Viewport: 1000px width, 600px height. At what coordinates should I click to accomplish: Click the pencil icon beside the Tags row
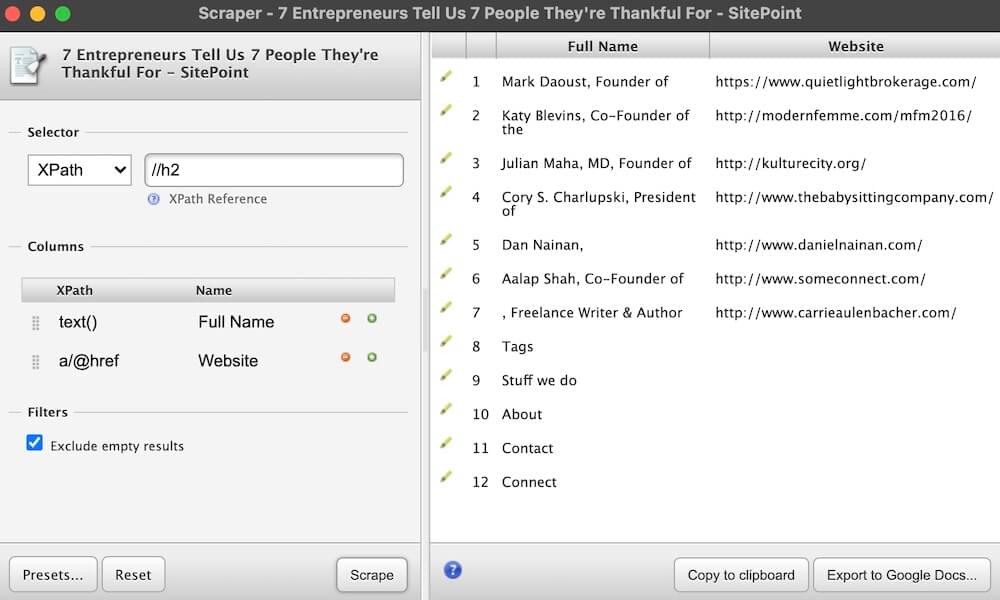446,342
